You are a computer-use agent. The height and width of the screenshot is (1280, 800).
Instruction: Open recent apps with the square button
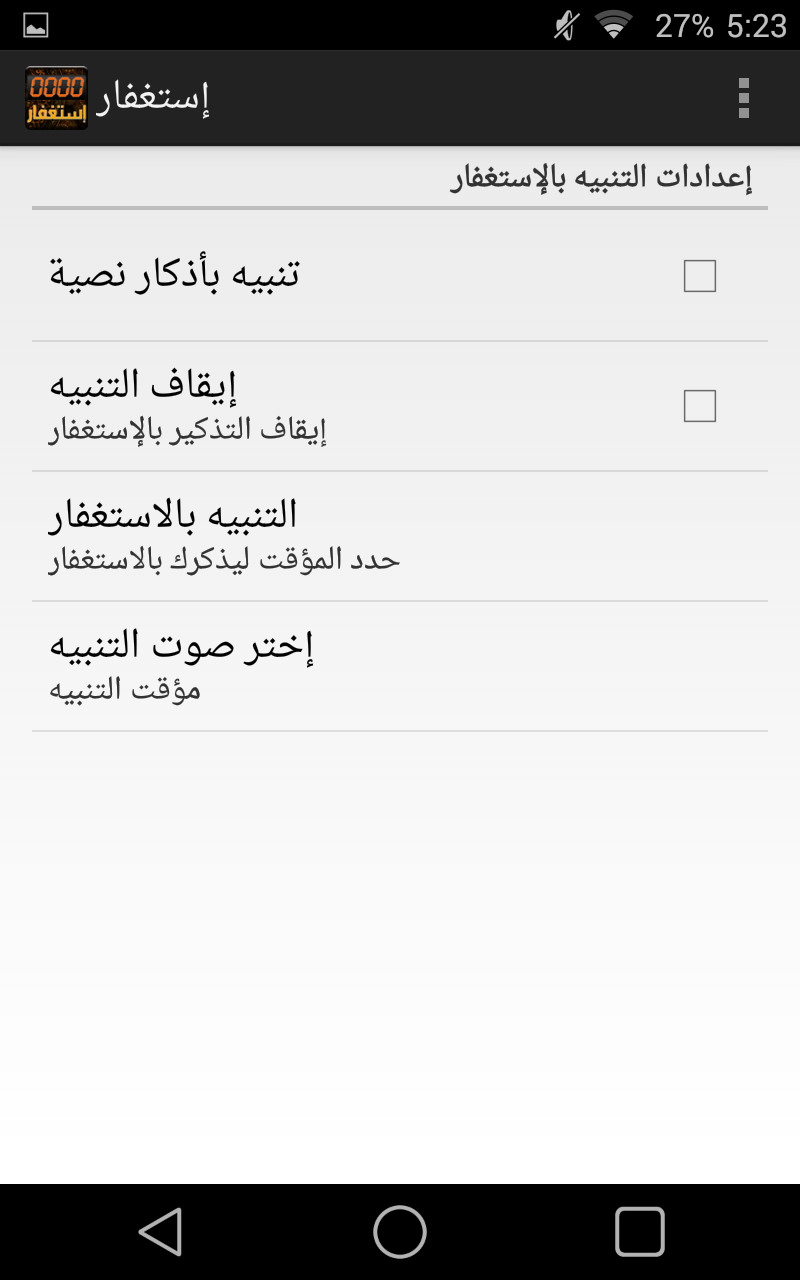(x=639, y=1231)
